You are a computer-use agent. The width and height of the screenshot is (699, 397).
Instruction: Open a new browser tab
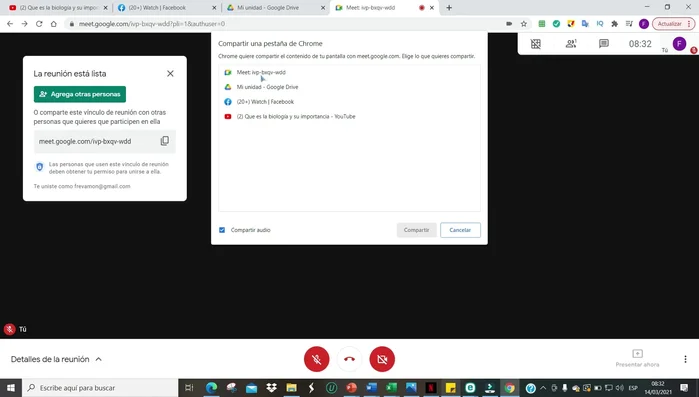(449, 8)
